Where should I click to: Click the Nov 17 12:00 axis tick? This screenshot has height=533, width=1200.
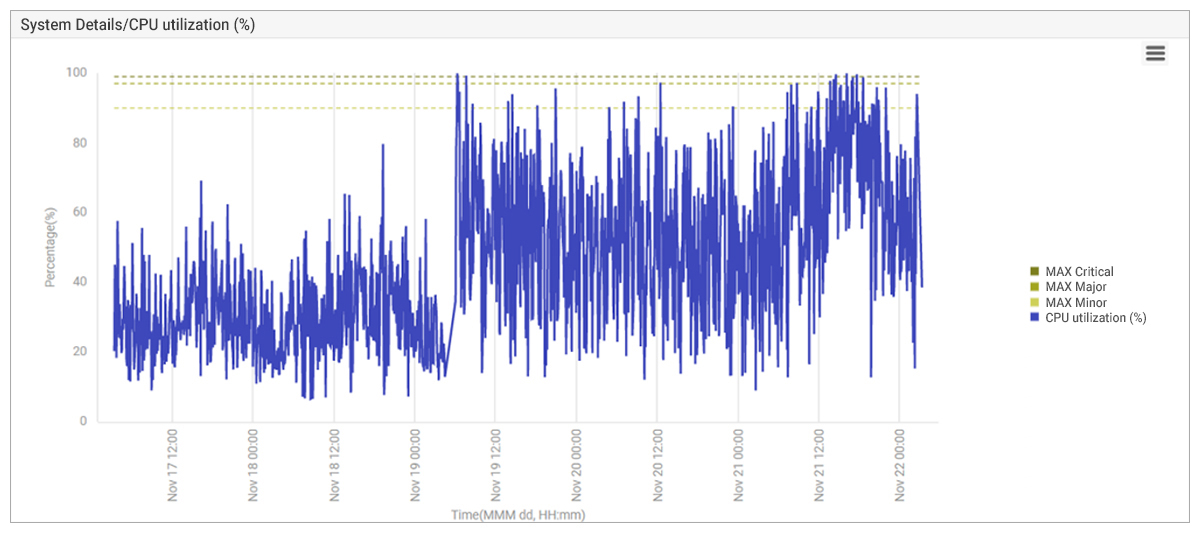pos(172,466)
